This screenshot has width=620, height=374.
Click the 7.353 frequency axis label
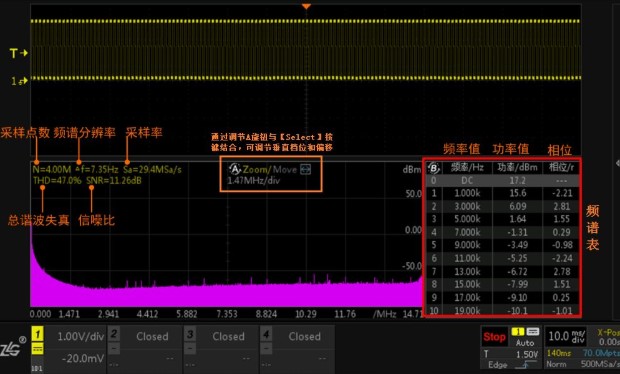tap(227, 314)
